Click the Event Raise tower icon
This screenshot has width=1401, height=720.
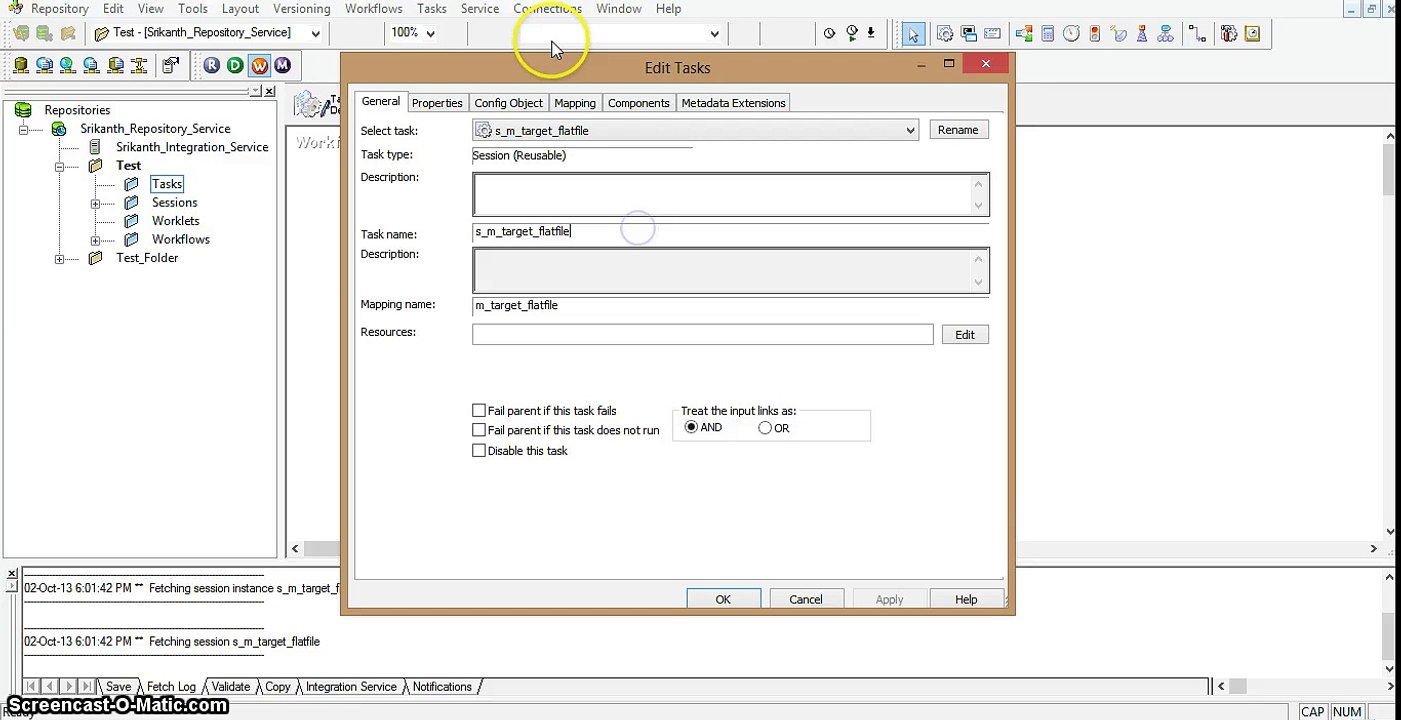[1142, 34]
